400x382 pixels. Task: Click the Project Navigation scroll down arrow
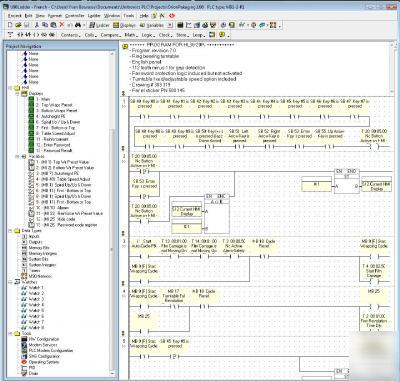(112, 374)
